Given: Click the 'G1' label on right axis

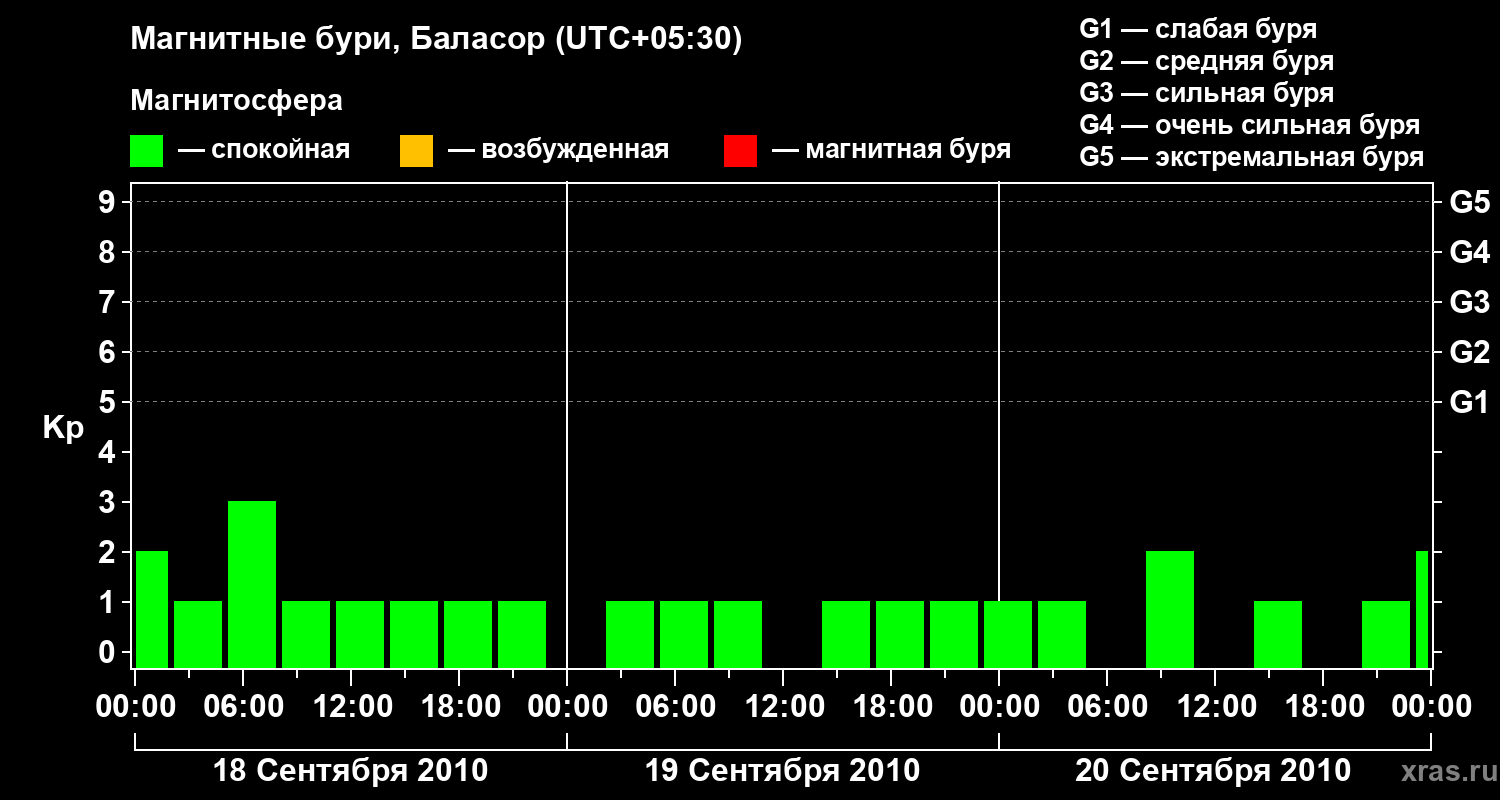Looking at the screenshot, I should click(x=1469, y=403).
